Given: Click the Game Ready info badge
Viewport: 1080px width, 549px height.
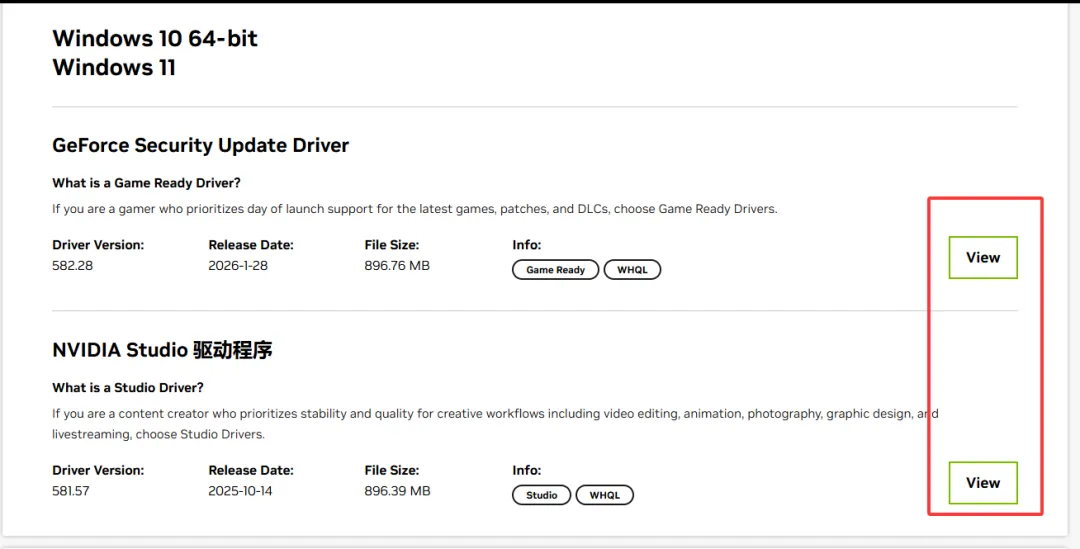Looking at the screenshot, I should point(555,270).
